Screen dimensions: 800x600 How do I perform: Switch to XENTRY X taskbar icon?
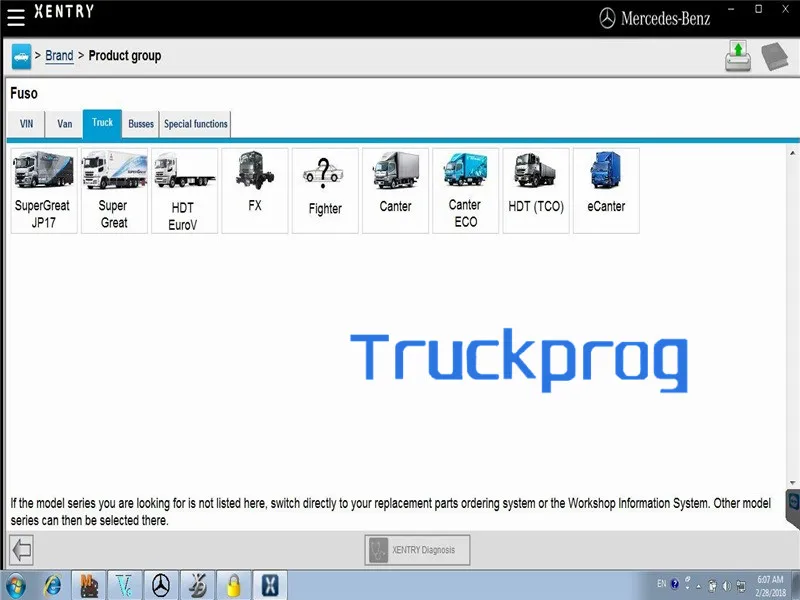click(x=270, y=586)
